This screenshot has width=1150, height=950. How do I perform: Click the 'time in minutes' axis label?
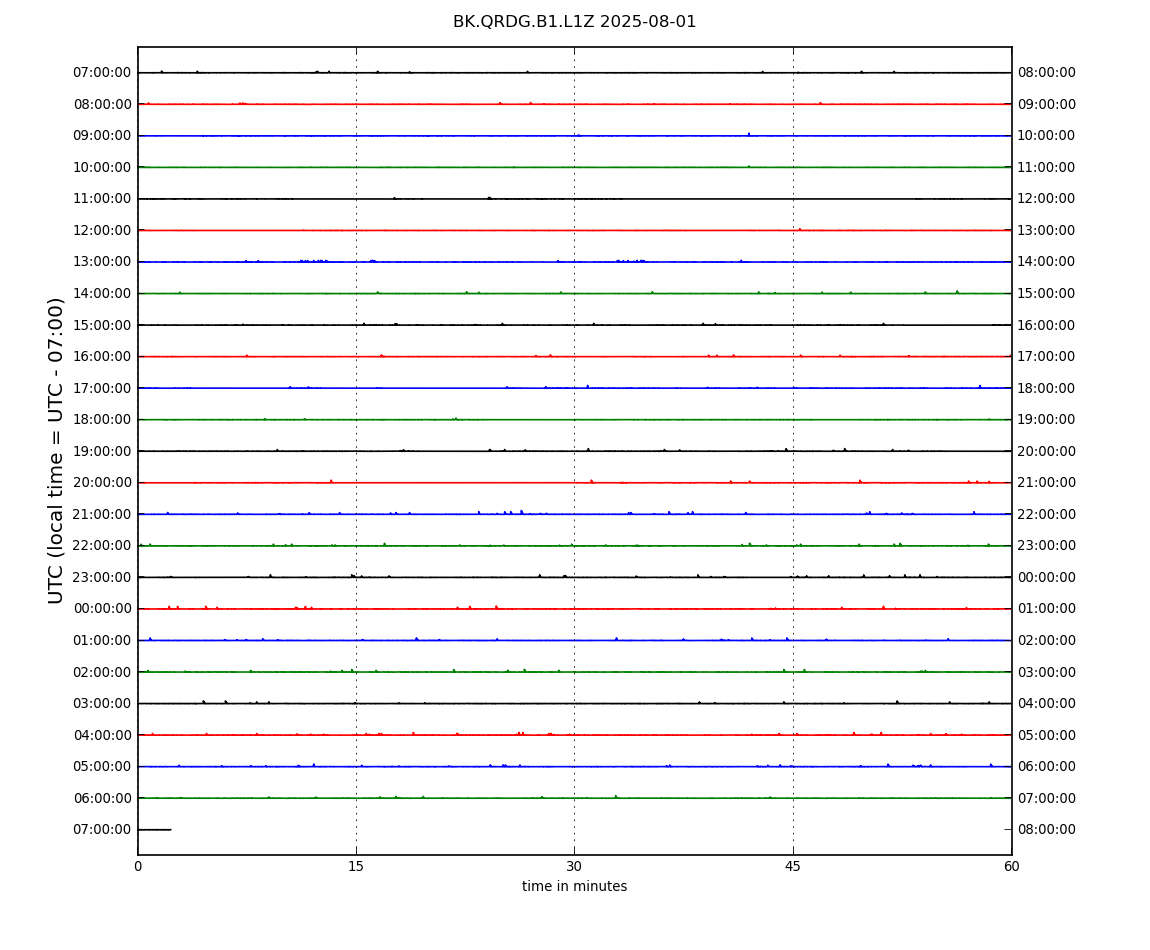point(574,886)
